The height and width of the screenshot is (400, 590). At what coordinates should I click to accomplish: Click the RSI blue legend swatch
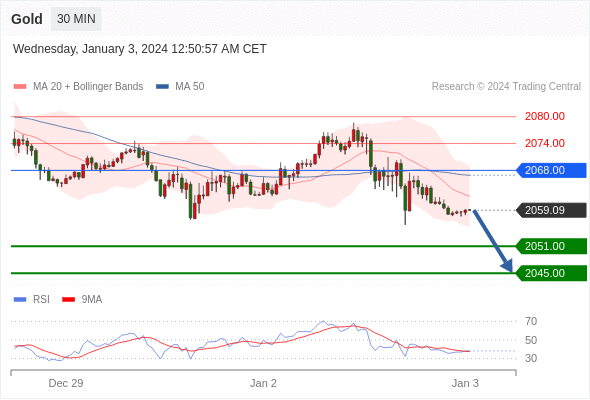20,300
